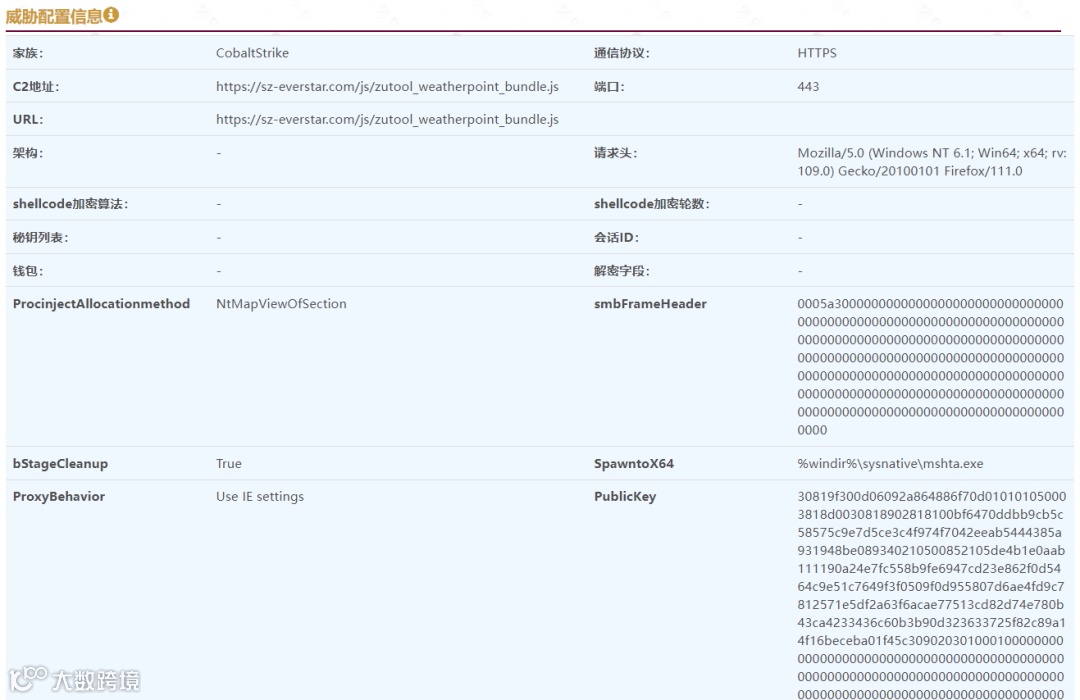This screenshot has width=1080, height=700.
Task: Click the shellcode加密轮数 label
Action: click(x=652, y=204)
